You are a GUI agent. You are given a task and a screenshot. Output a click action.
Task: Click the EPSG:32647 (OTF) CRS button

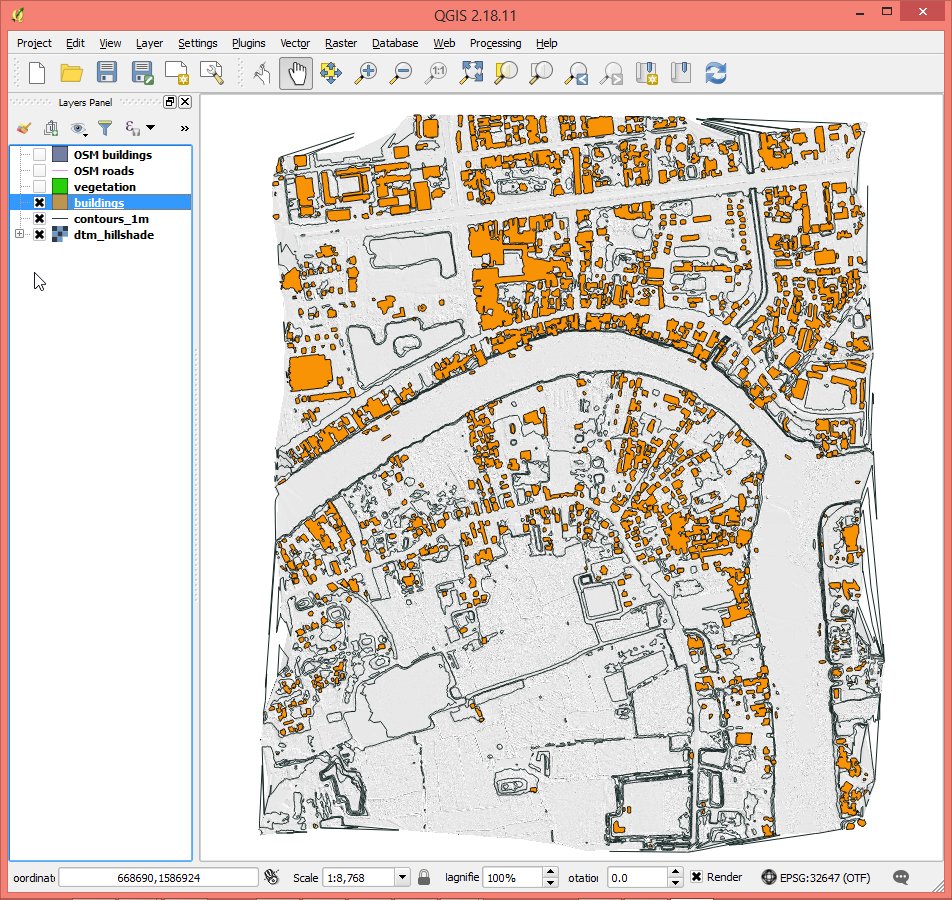(x=816, y=877)
